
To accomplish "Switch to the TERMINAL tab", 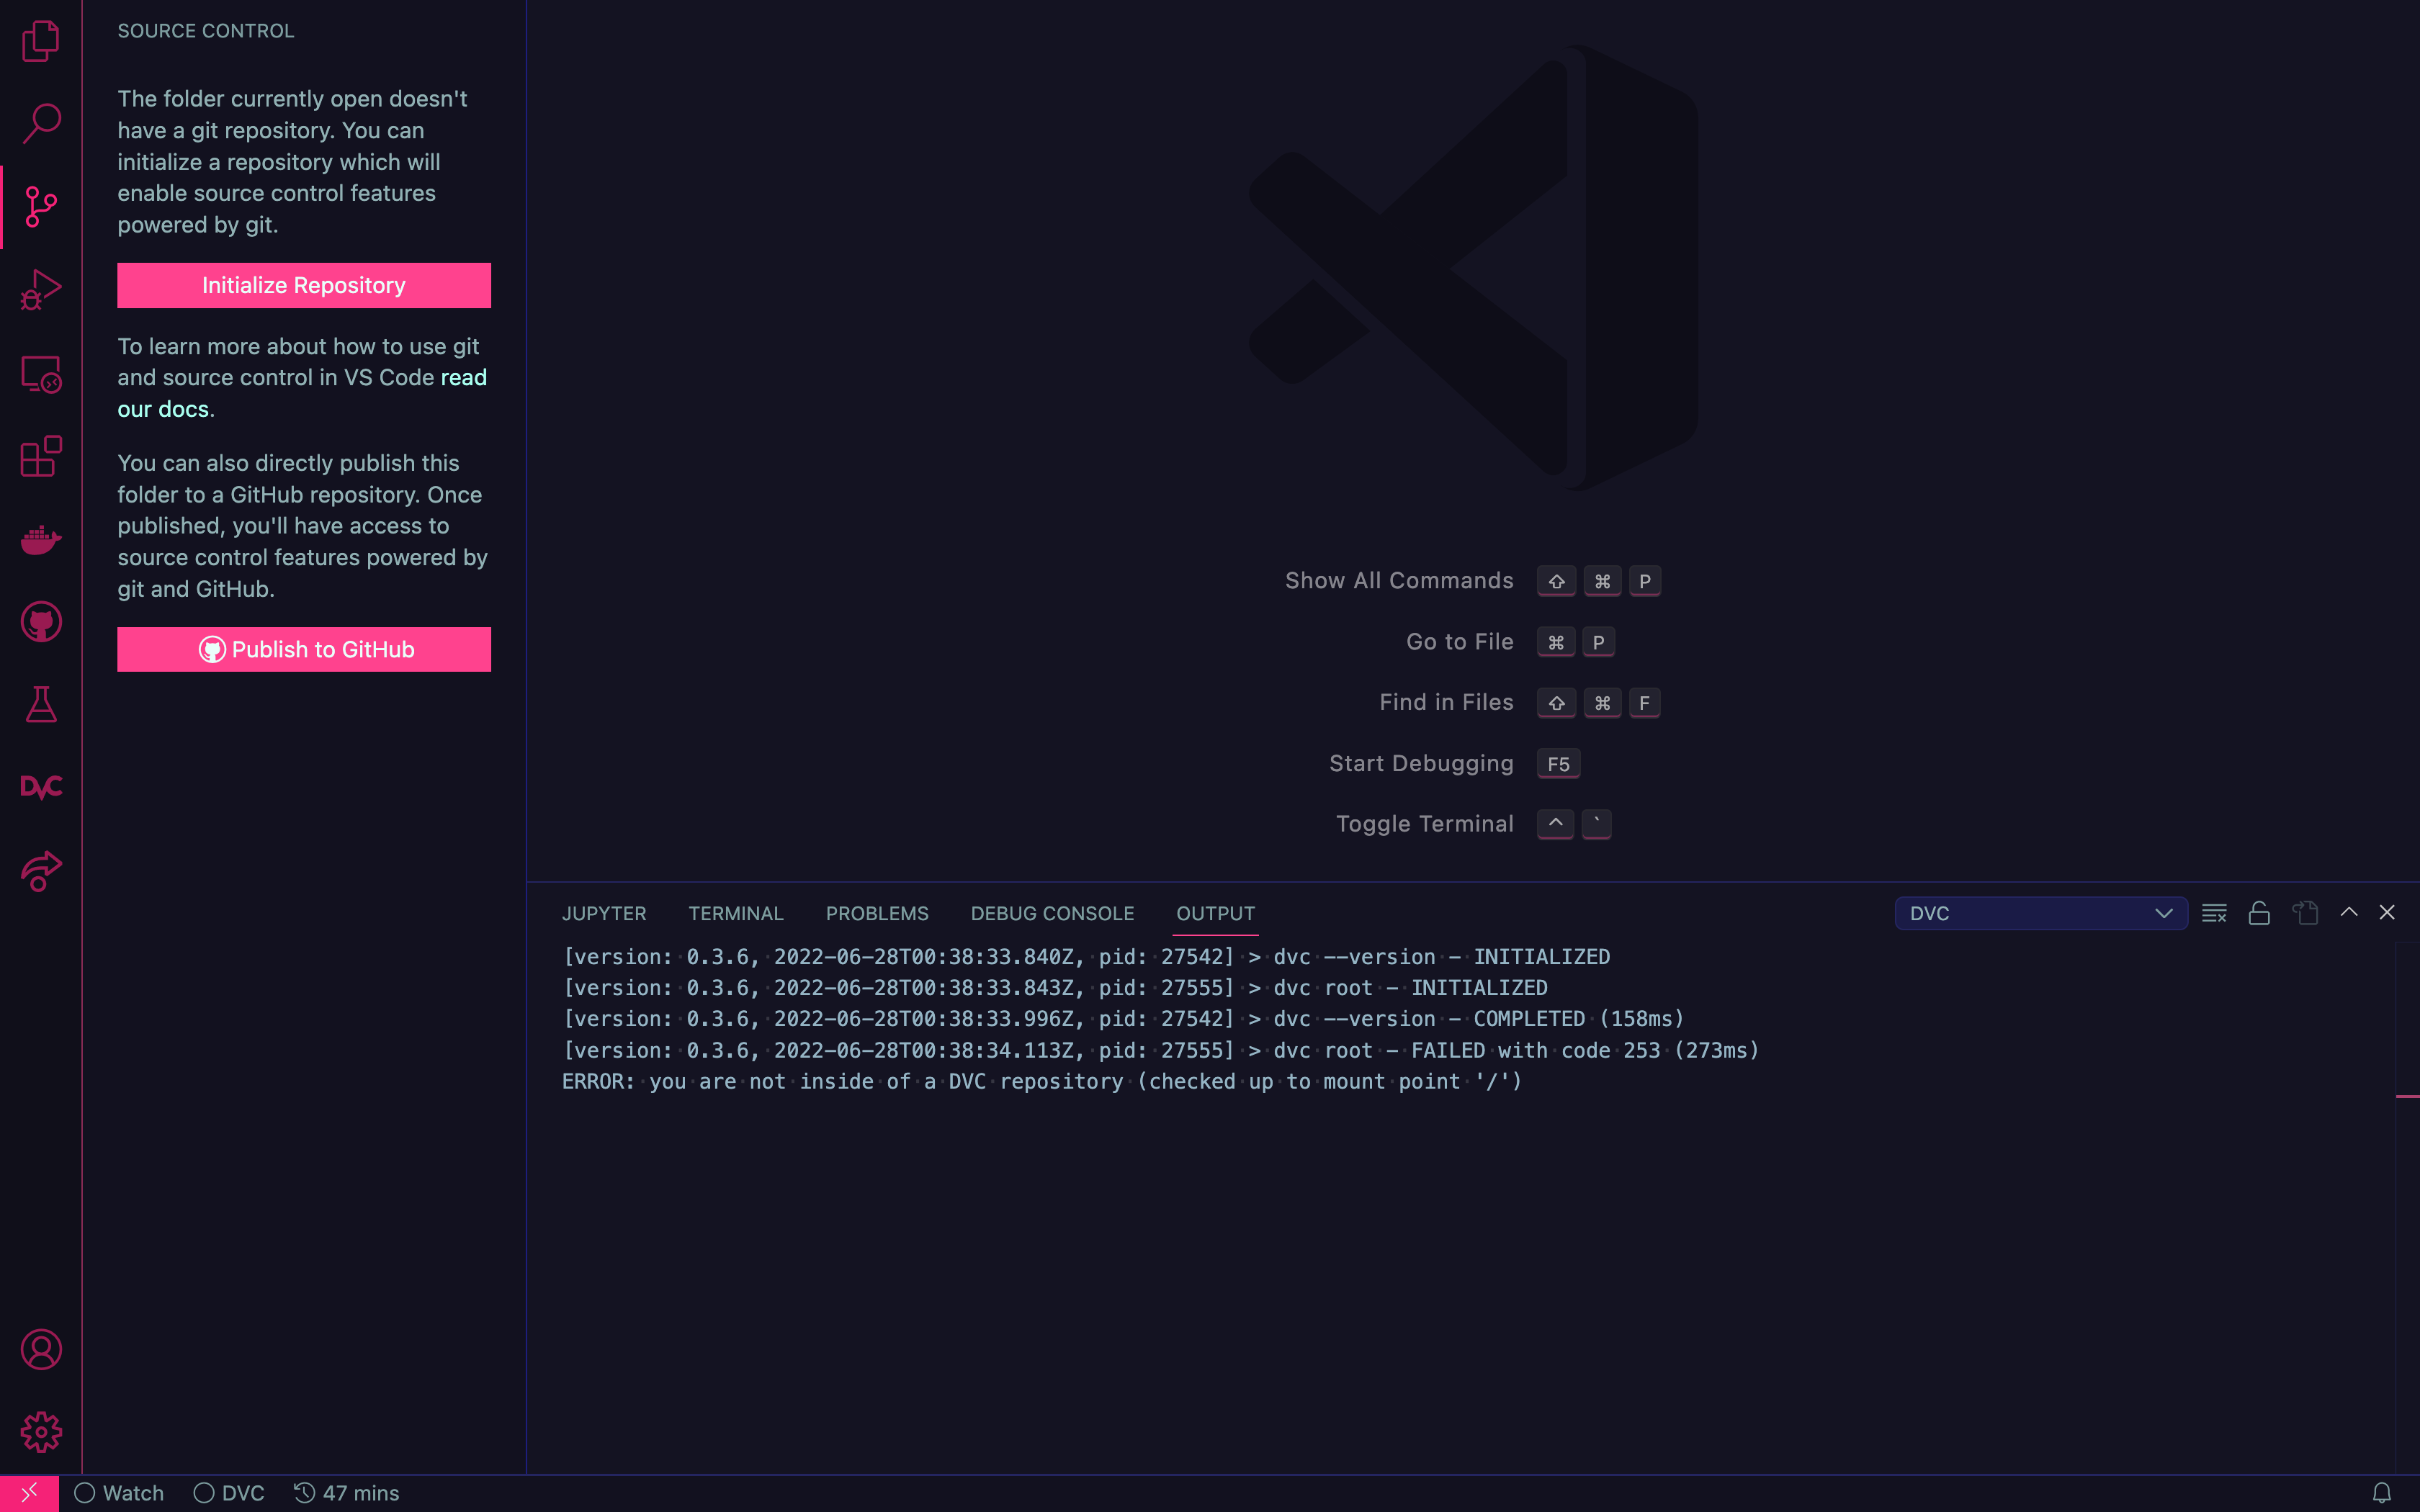I will pyautogui.click(x=736, y=913).
